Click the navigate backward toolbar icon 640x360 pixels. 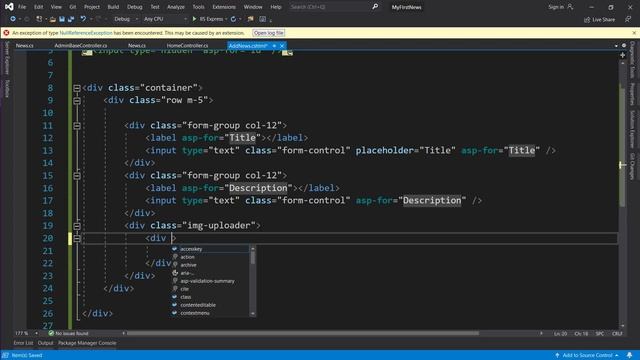13,19
